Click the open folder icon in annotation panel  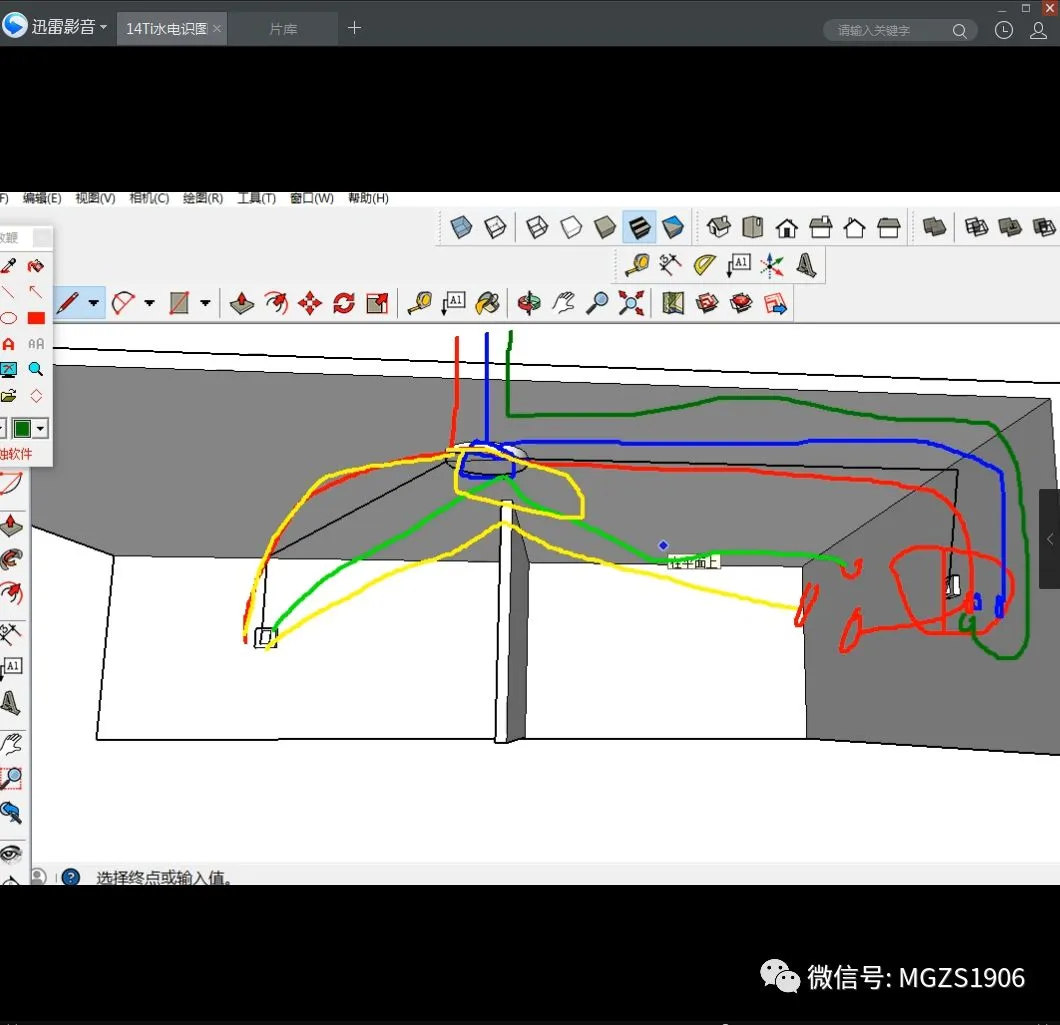click(9, 396)
